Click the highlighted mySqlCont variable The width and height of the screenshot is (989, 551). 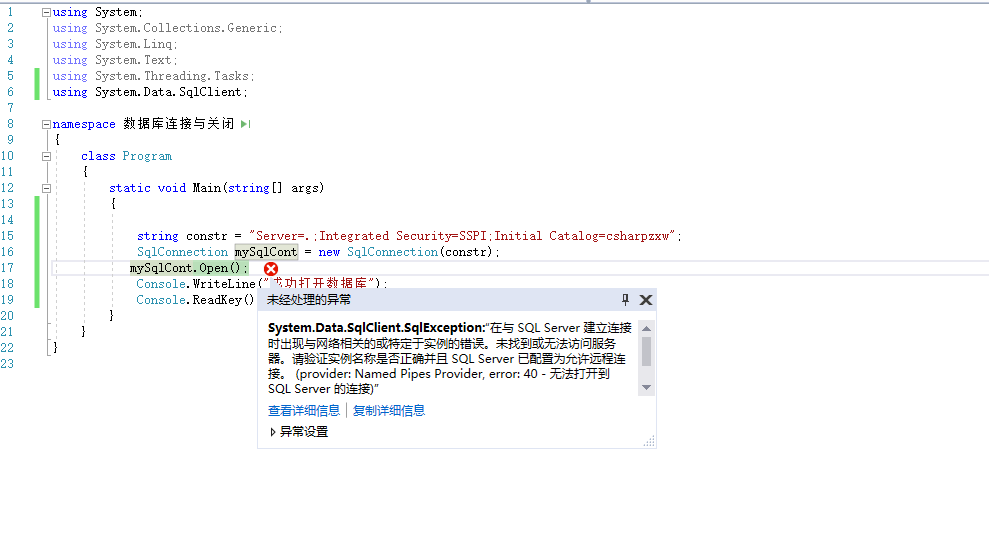coord(266,252)
